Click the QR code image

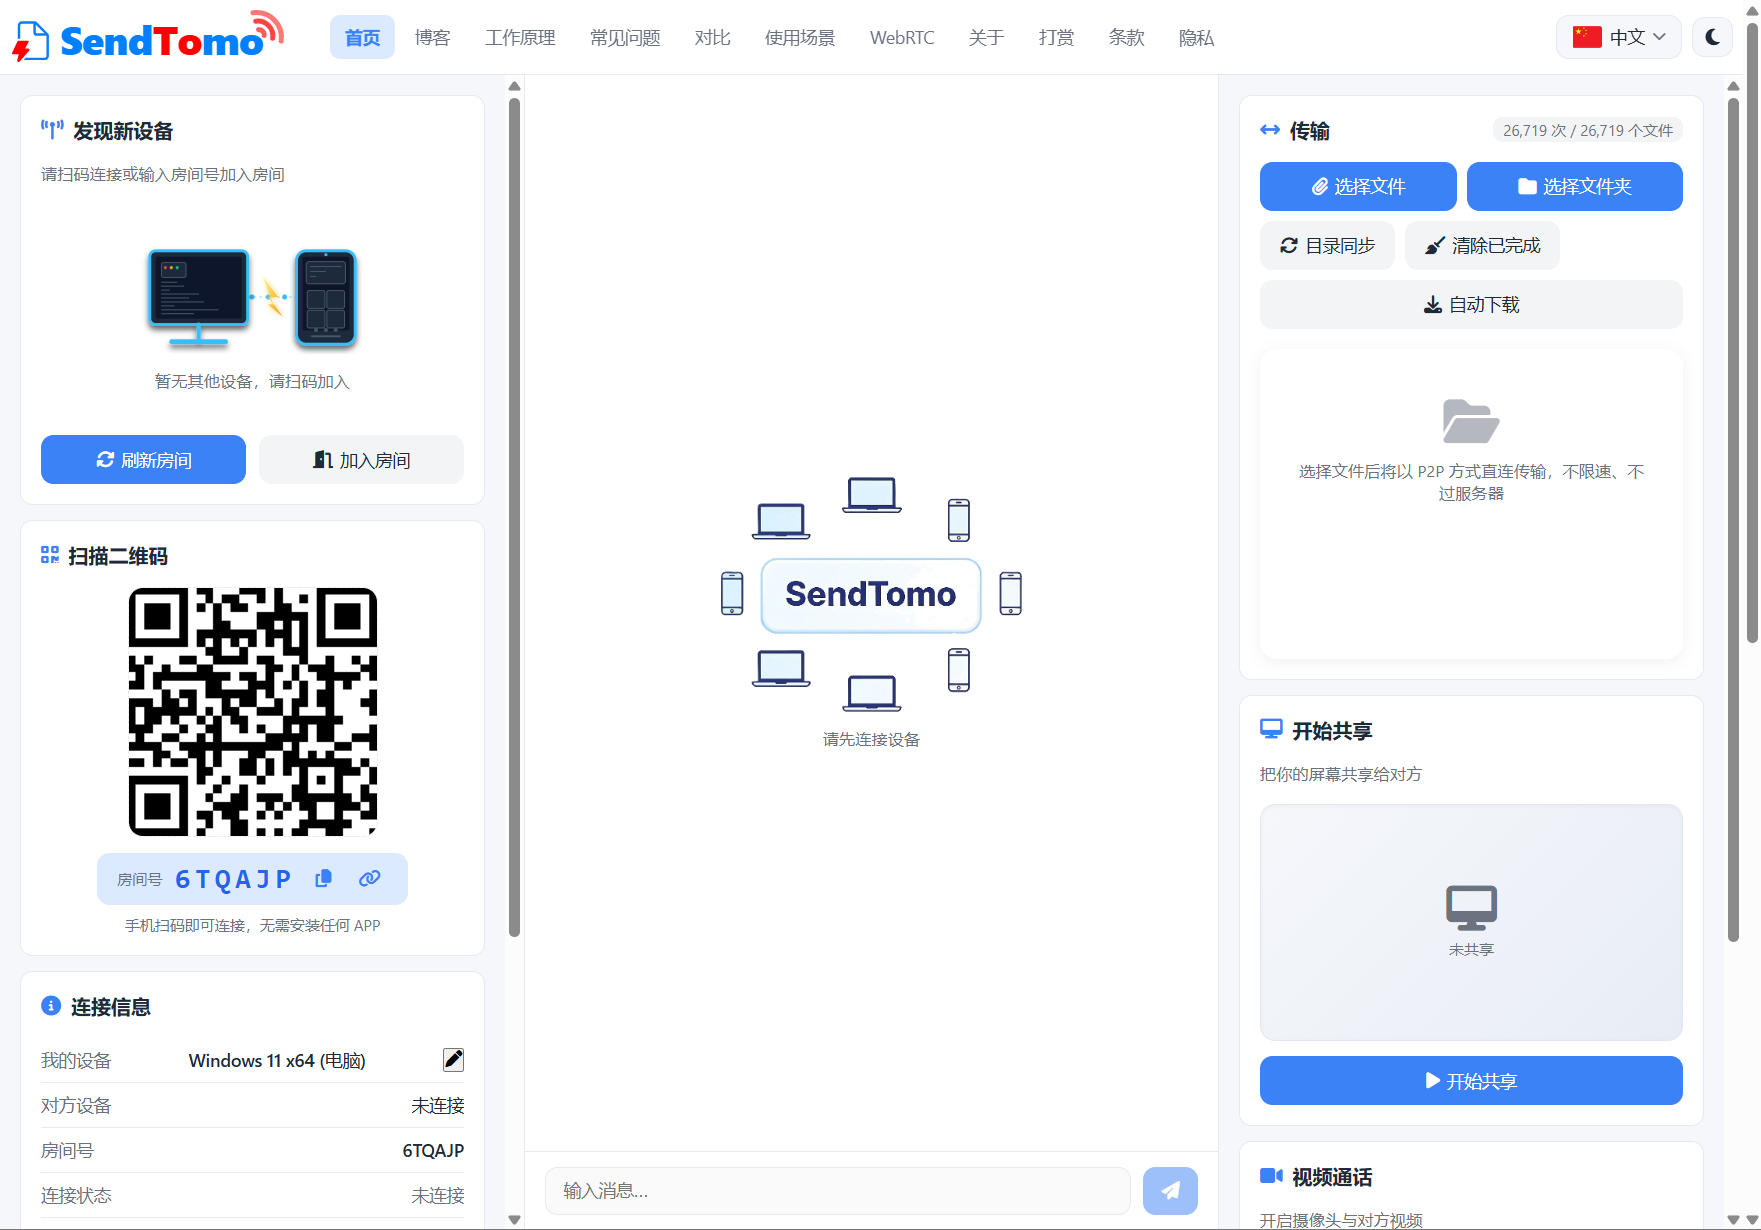(252, 711)
